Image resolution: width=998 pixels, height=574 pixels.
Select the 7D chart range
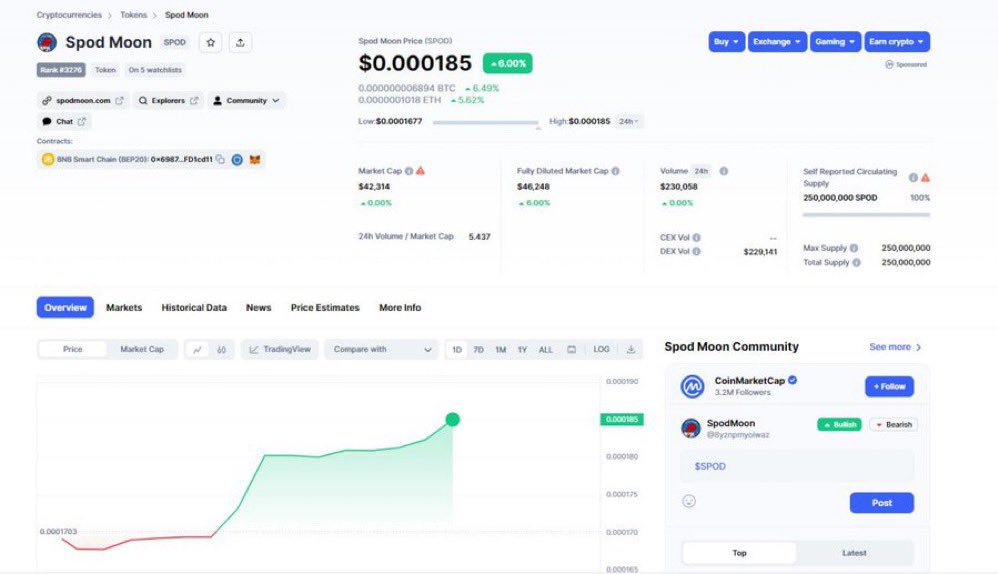(479, 349)
